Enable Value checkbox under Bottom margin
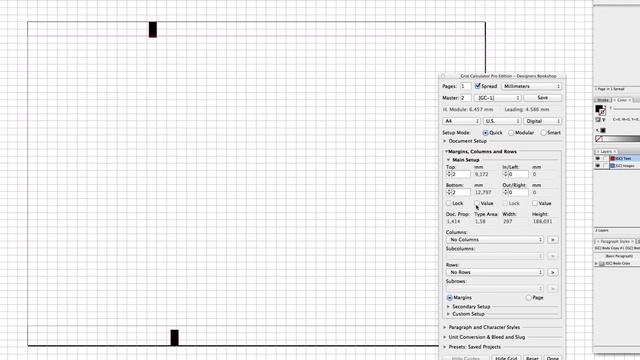 click(477, 203)
